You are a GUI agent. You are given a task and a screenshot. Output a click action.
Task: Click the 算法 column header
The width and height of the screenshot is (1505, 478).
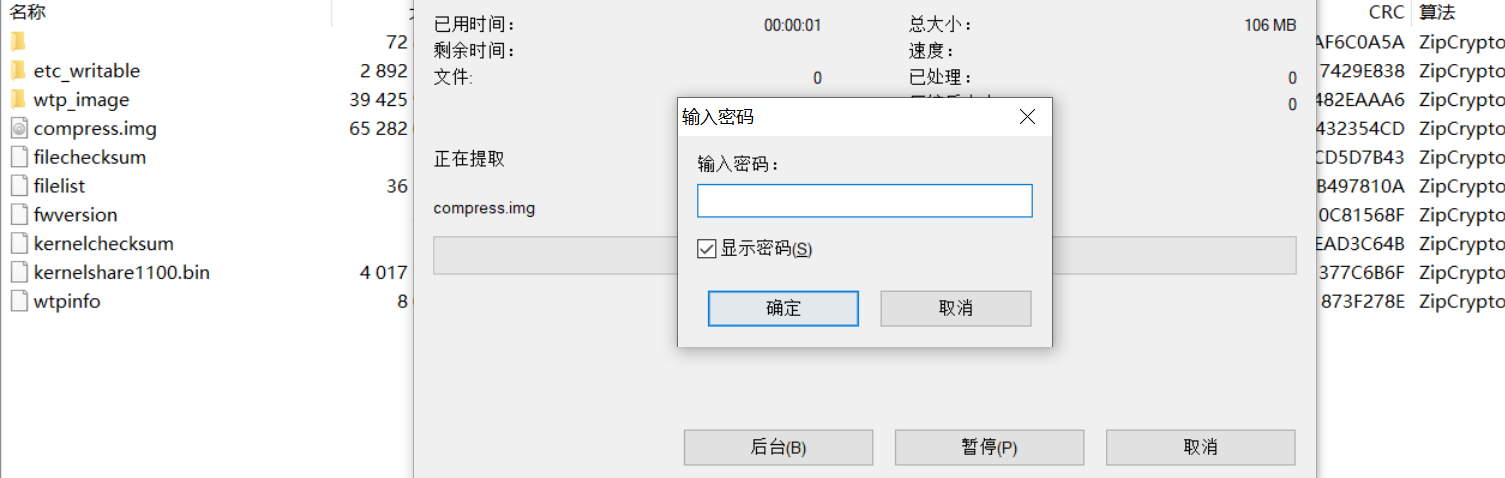[x=1437, y=13]
